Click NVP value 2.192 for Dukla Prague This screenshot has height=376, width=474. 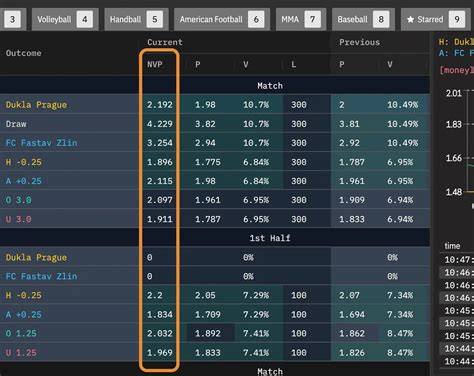pos(160,105)
